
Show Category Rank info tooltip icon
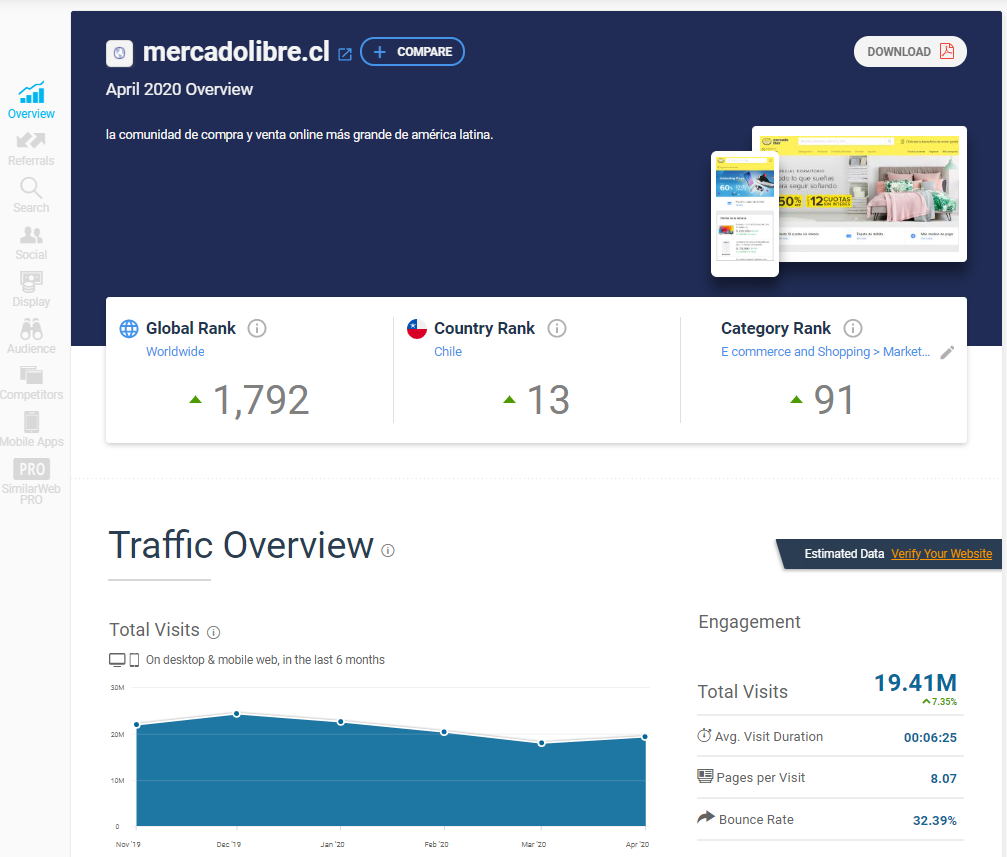coord(853,328)
